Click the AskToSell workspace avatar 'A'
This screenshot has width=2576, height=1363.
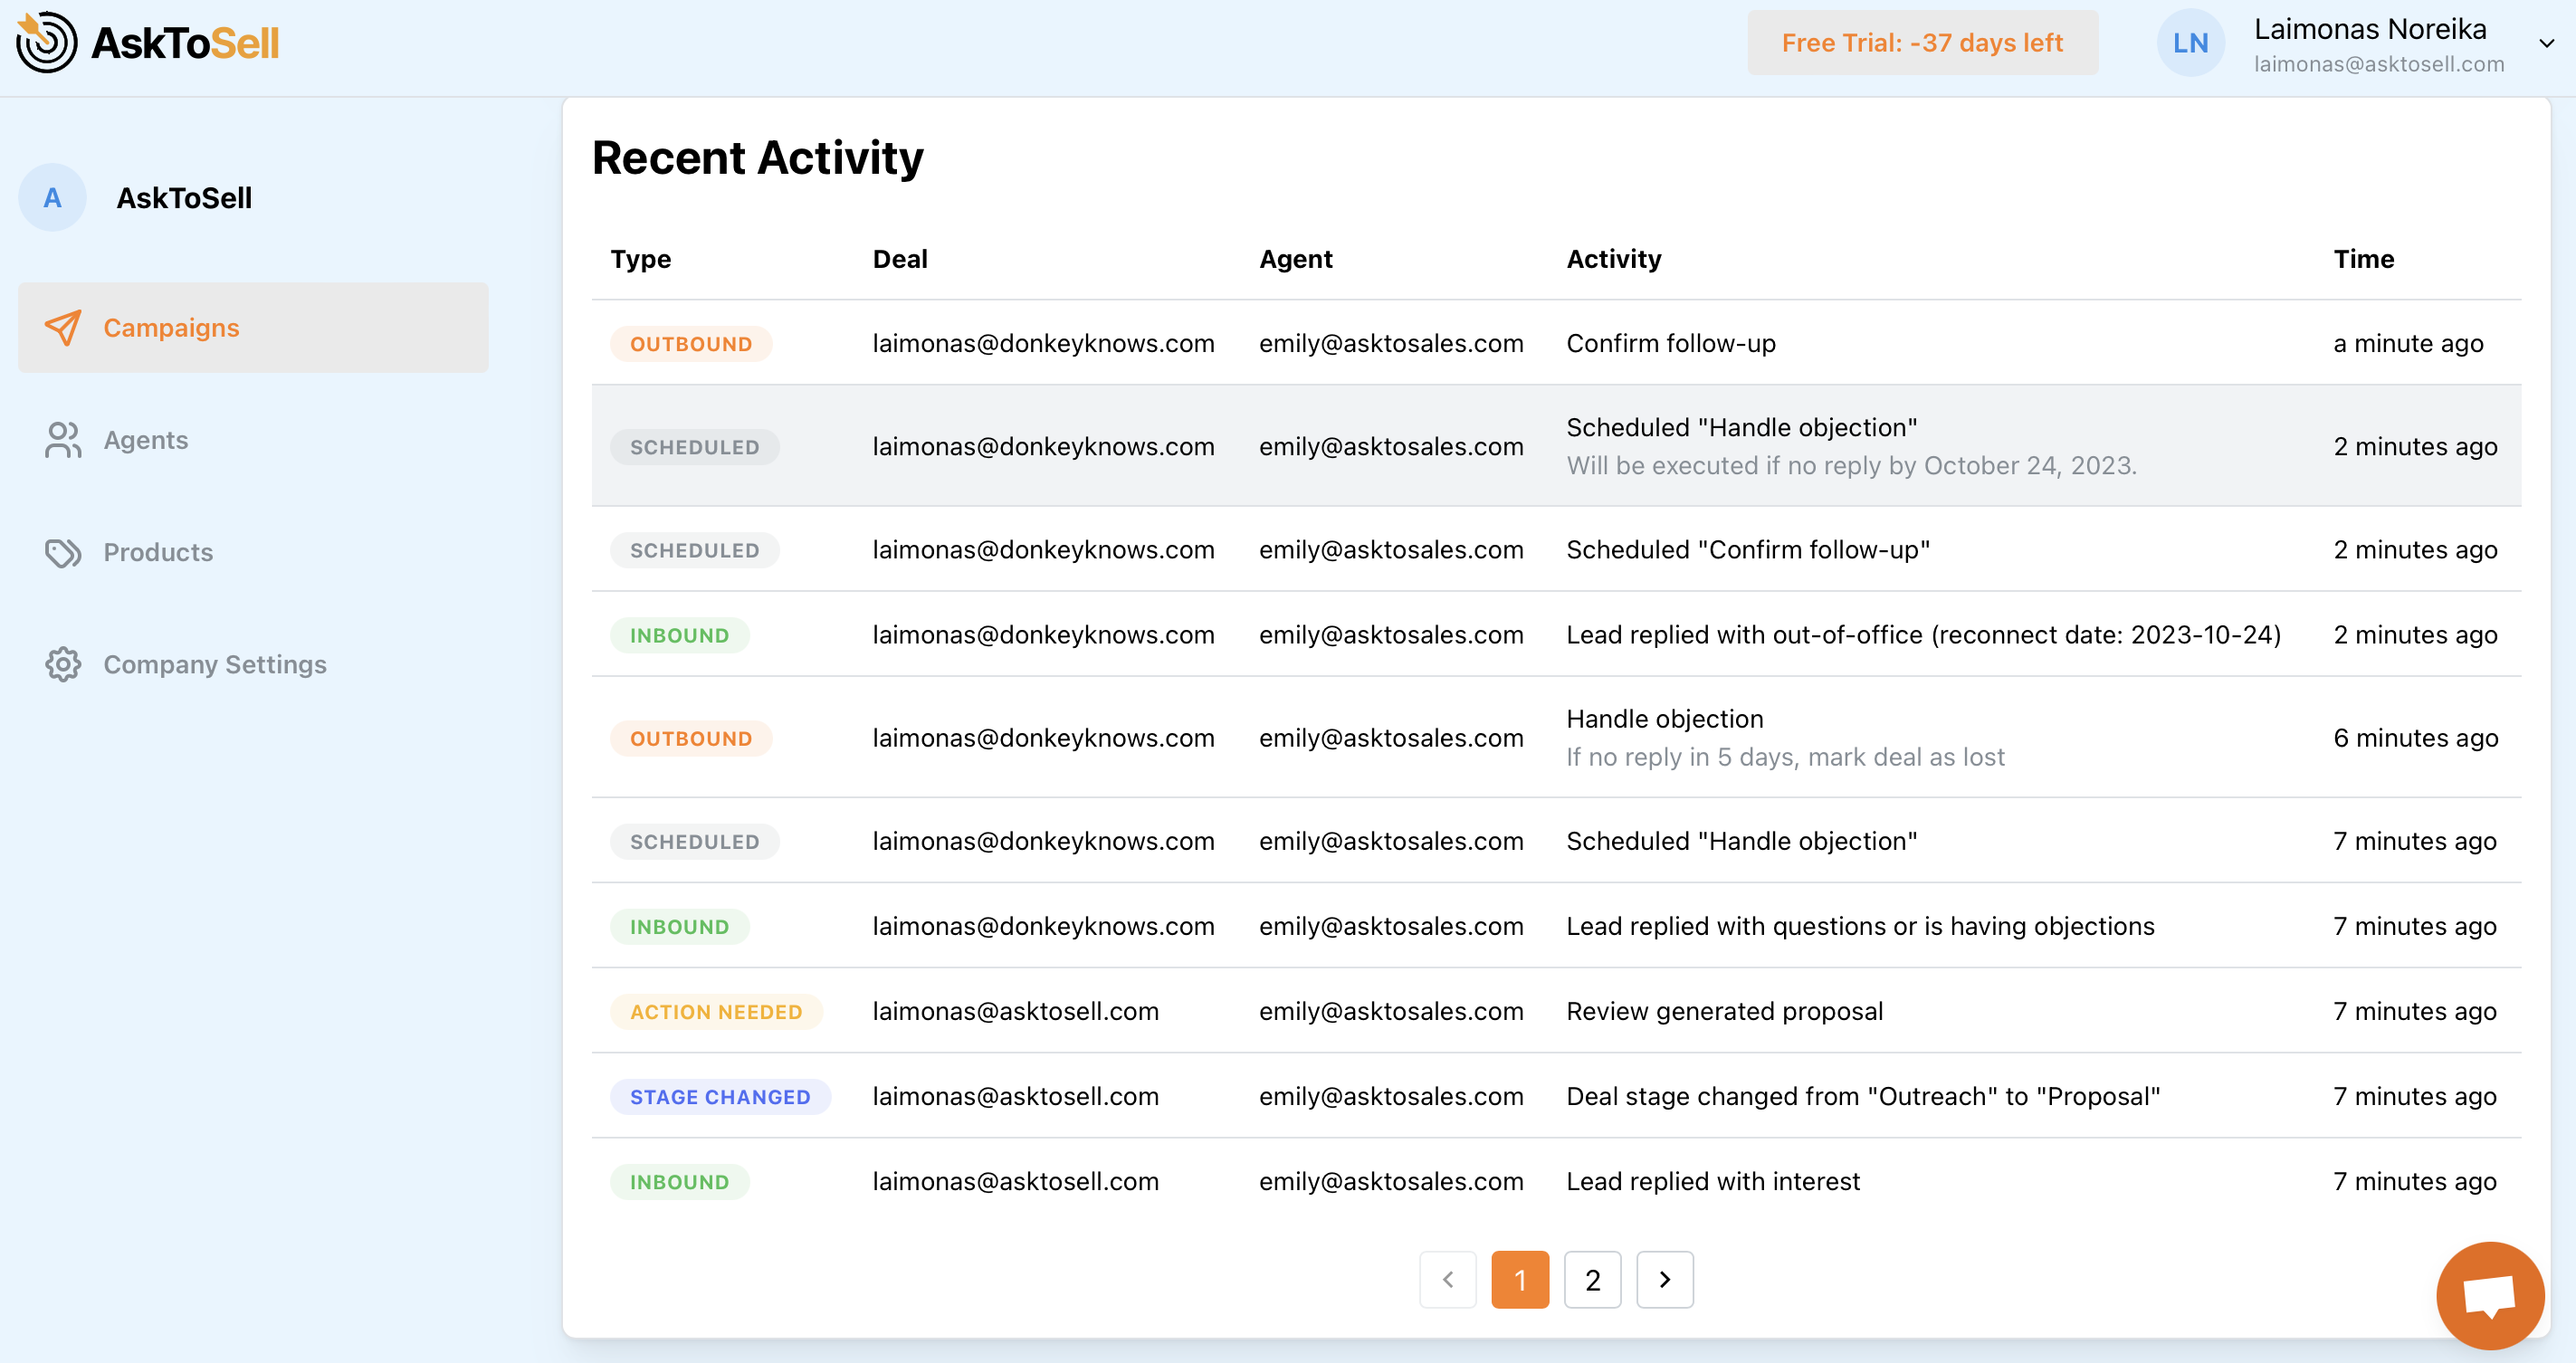52,198
